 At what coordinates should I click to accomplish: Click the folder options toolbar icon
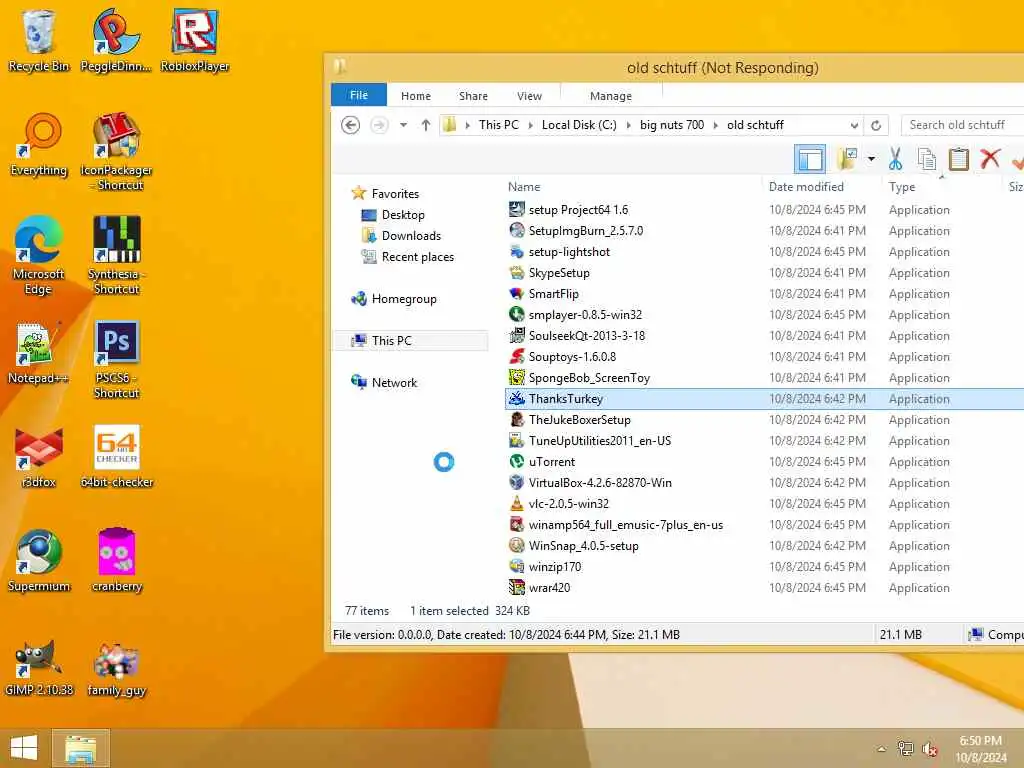point(847,159)
